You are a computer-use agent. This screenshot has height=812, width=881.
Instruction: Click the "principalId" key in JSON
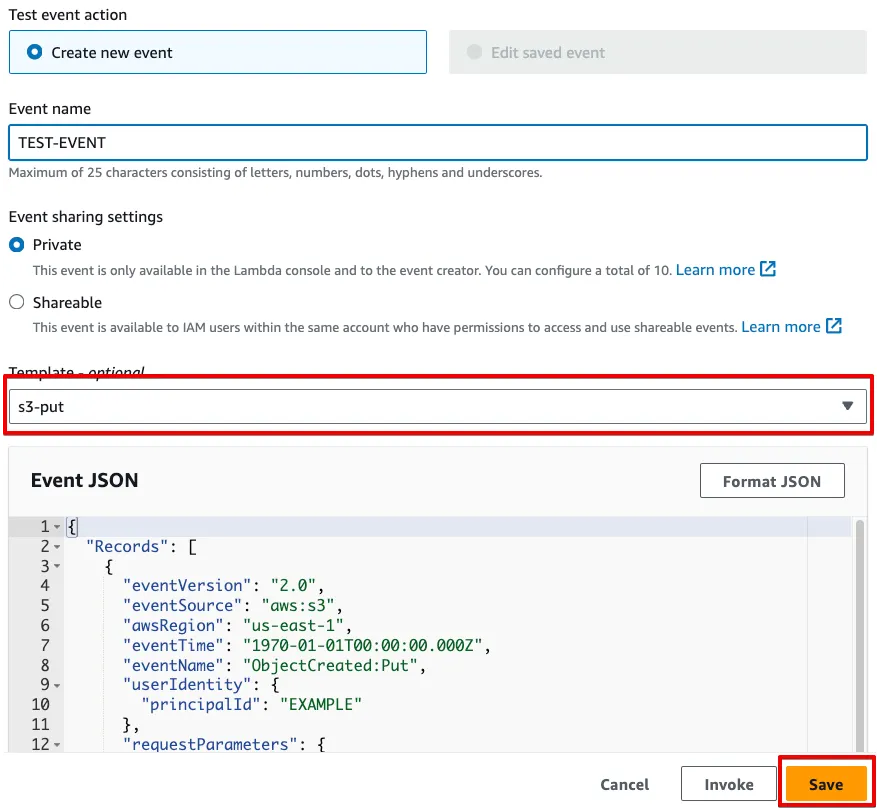201,705
